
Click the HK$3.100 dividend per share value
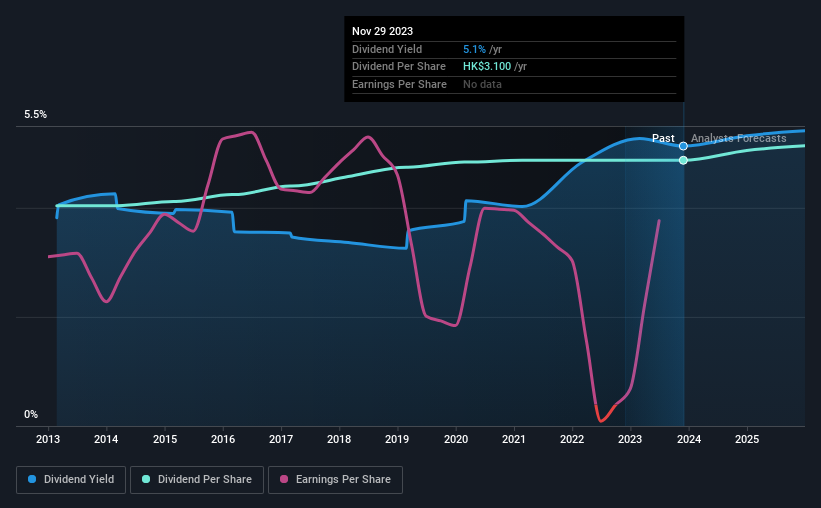pos(487,67)
